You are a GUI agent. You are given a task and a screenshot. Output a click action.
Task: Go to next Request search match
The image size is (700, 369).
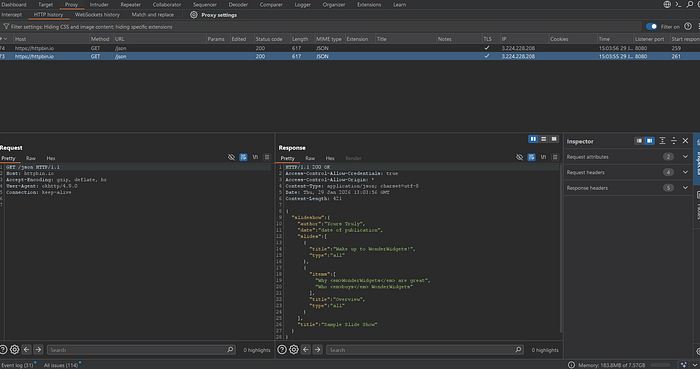click(38, 350)
